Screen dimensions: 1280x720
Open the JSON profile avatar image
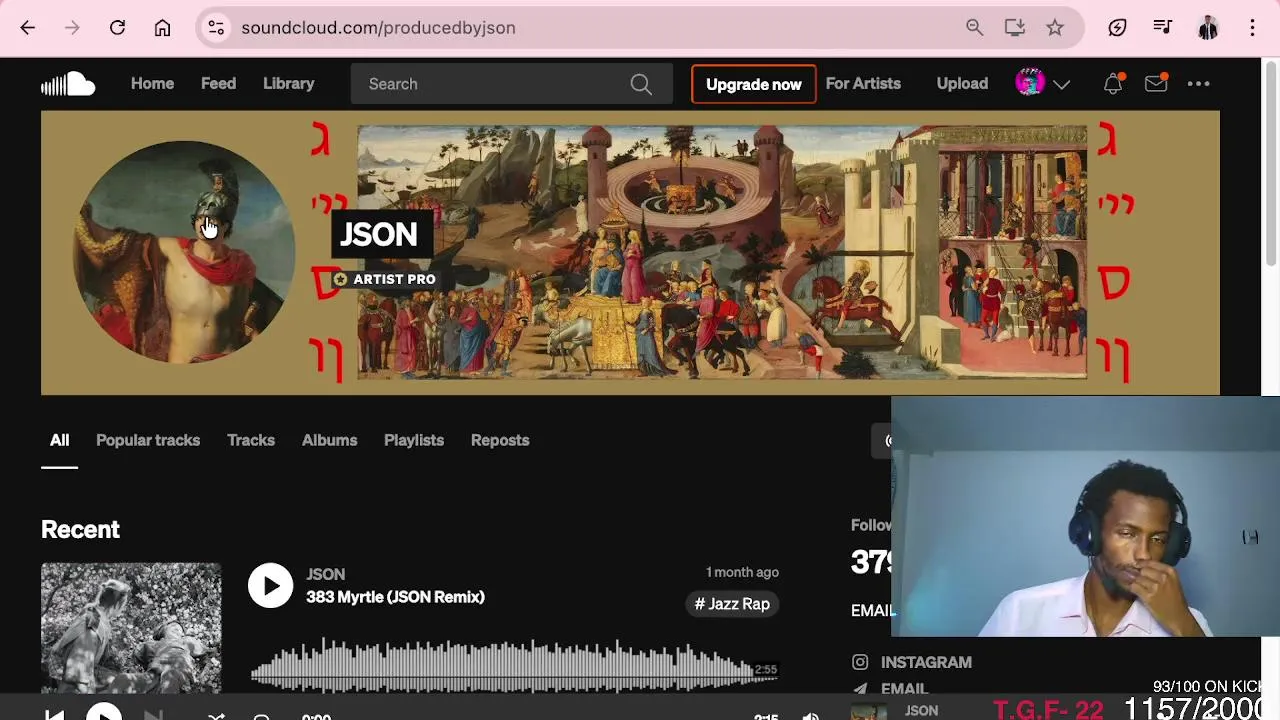[184, 252]
